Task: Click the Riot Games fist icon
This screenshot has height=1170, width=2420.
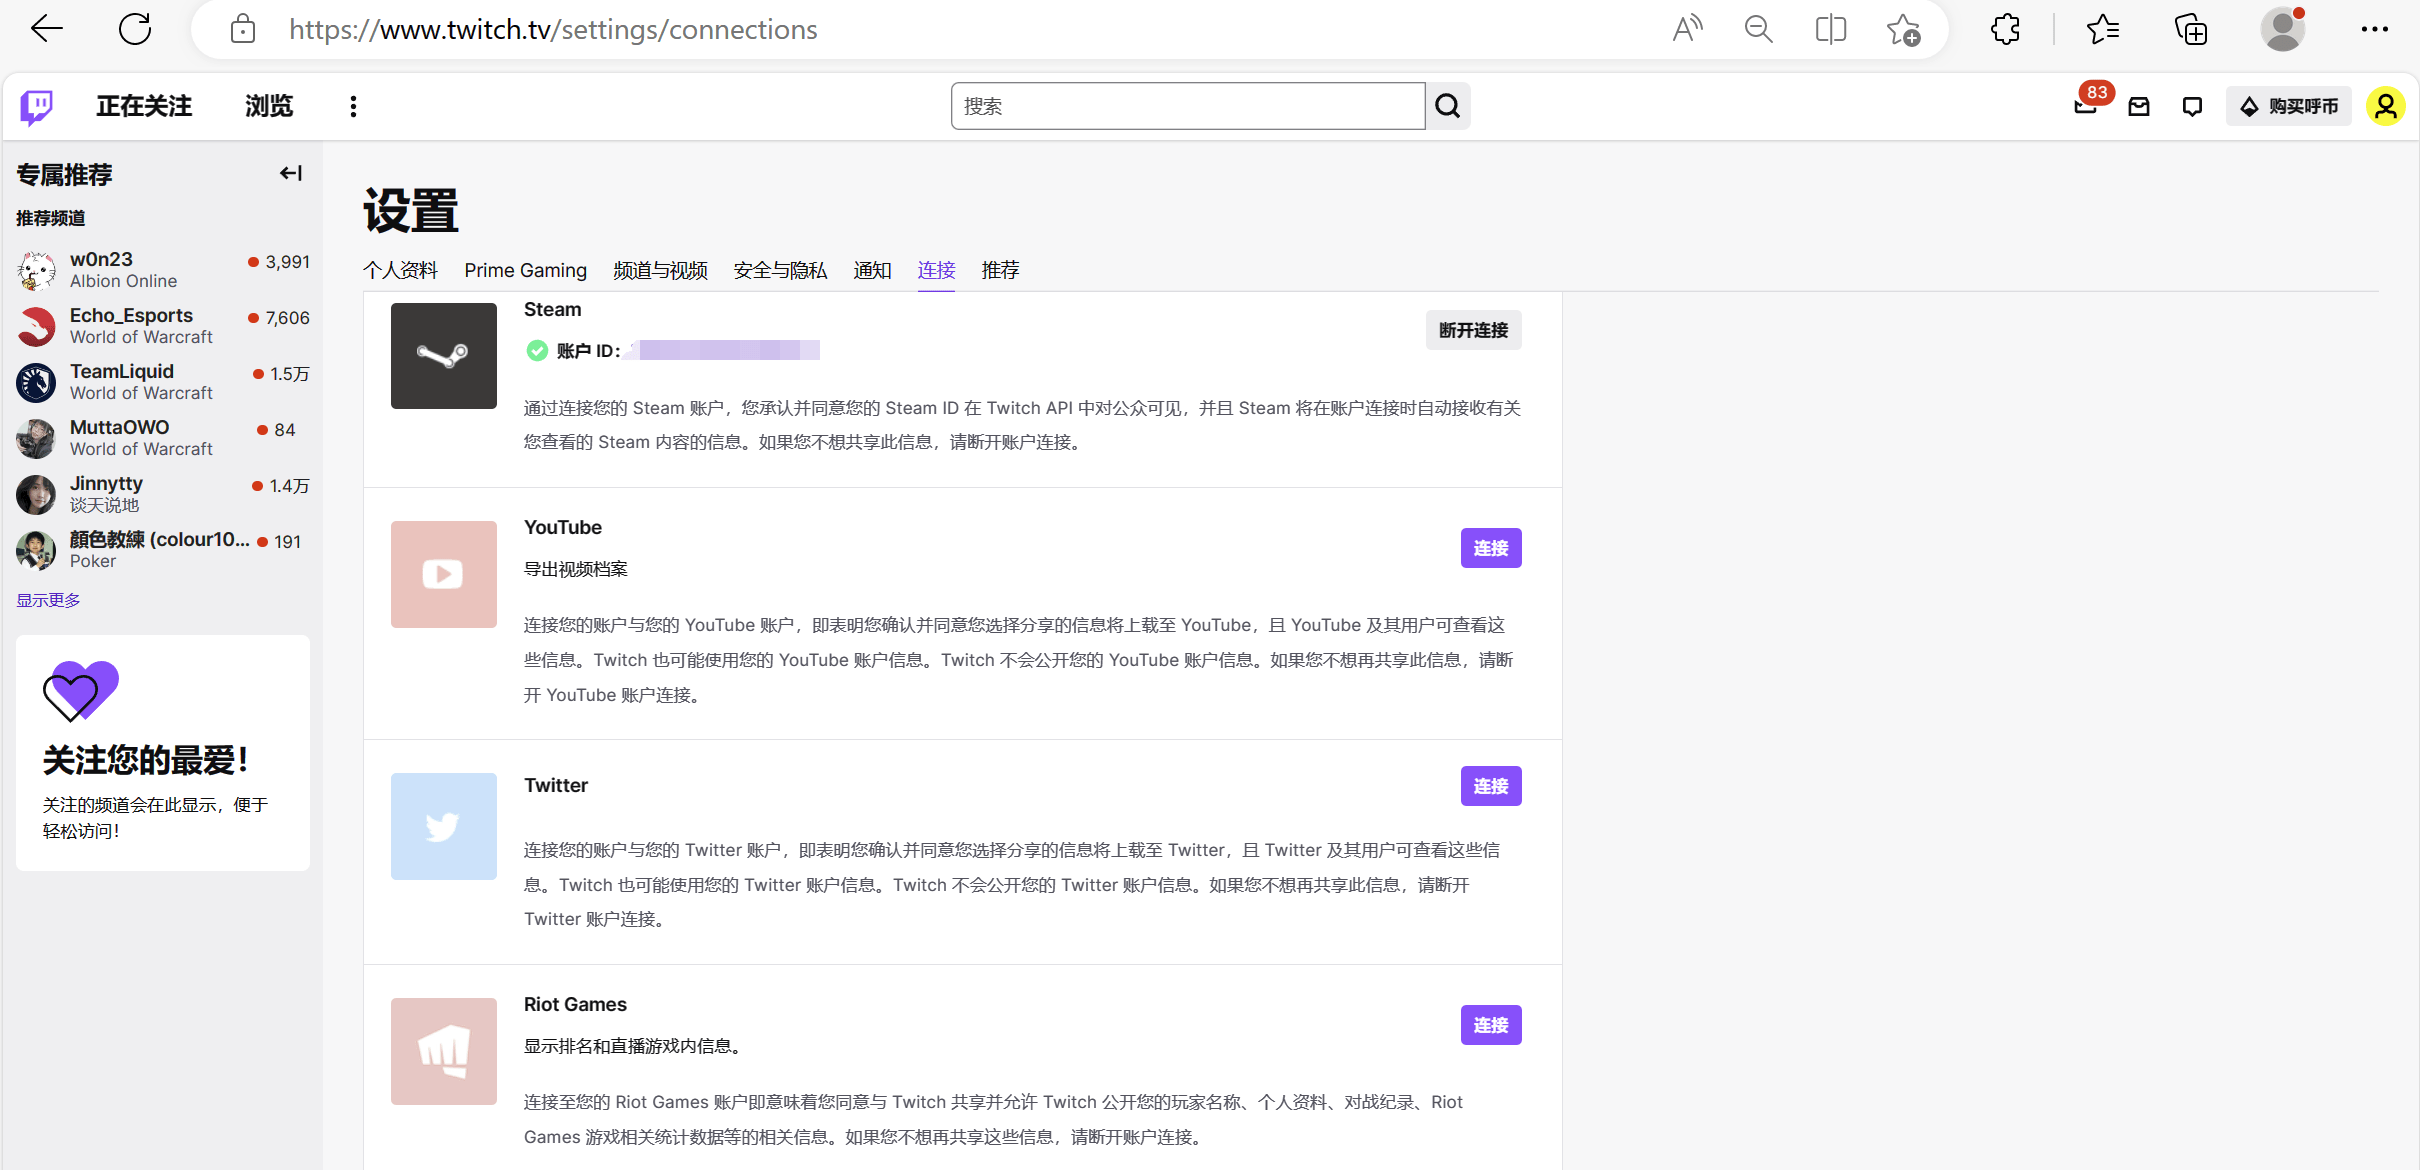Action: (443, 1051)
